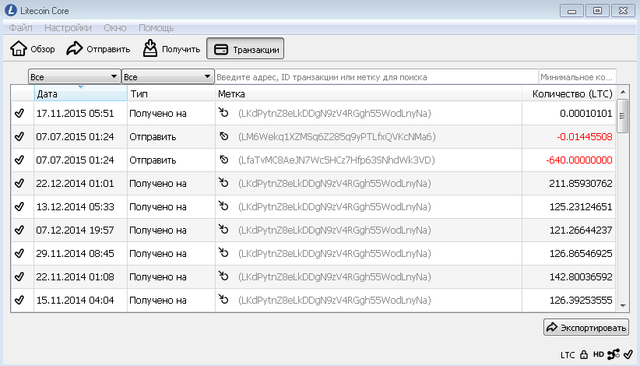The image size is (640, 366).
Task: Select amount 126.86546925 cell
Action: pos(569,253)
